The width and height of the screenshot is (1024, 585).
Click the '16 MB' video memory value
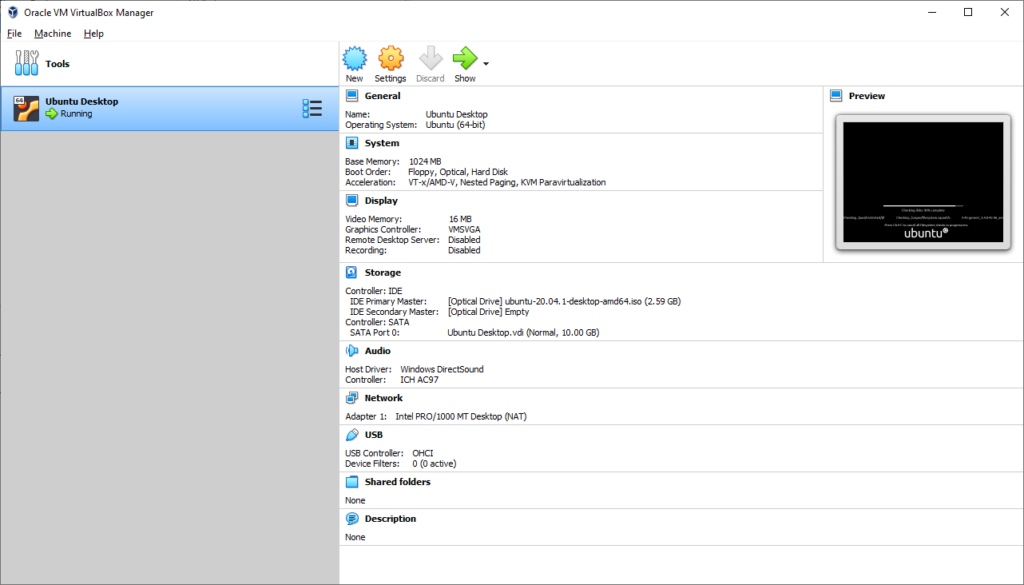[x=460, y=219]
